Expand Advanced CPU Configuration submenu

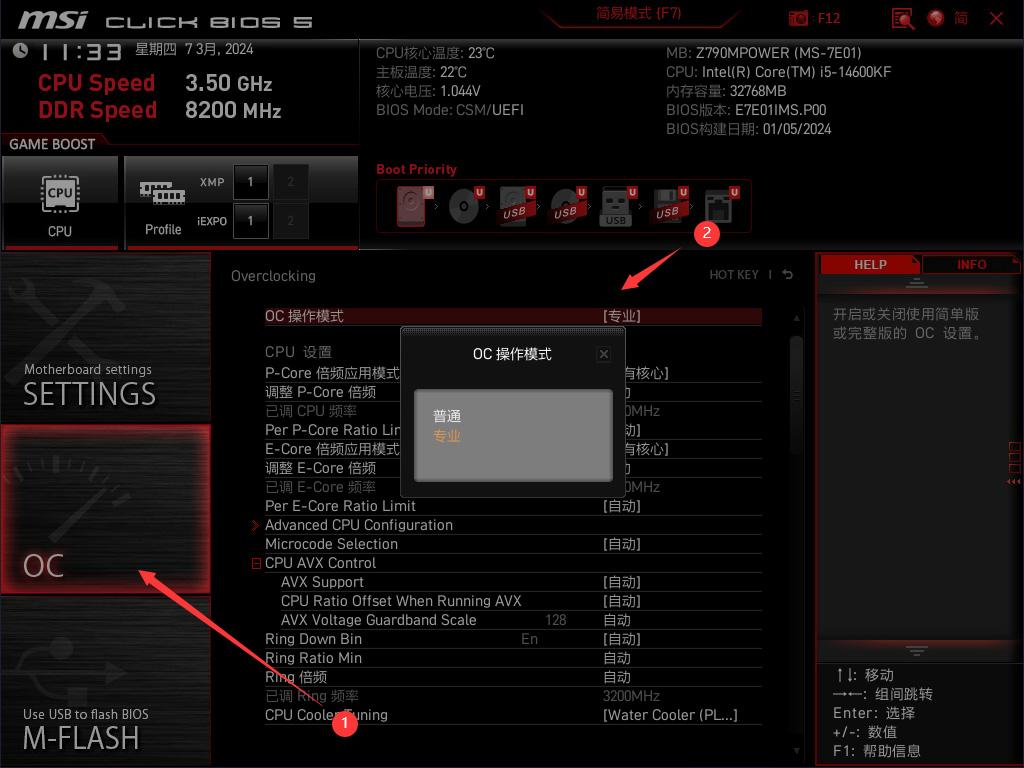pyautogui.click(x=359, y=525)
